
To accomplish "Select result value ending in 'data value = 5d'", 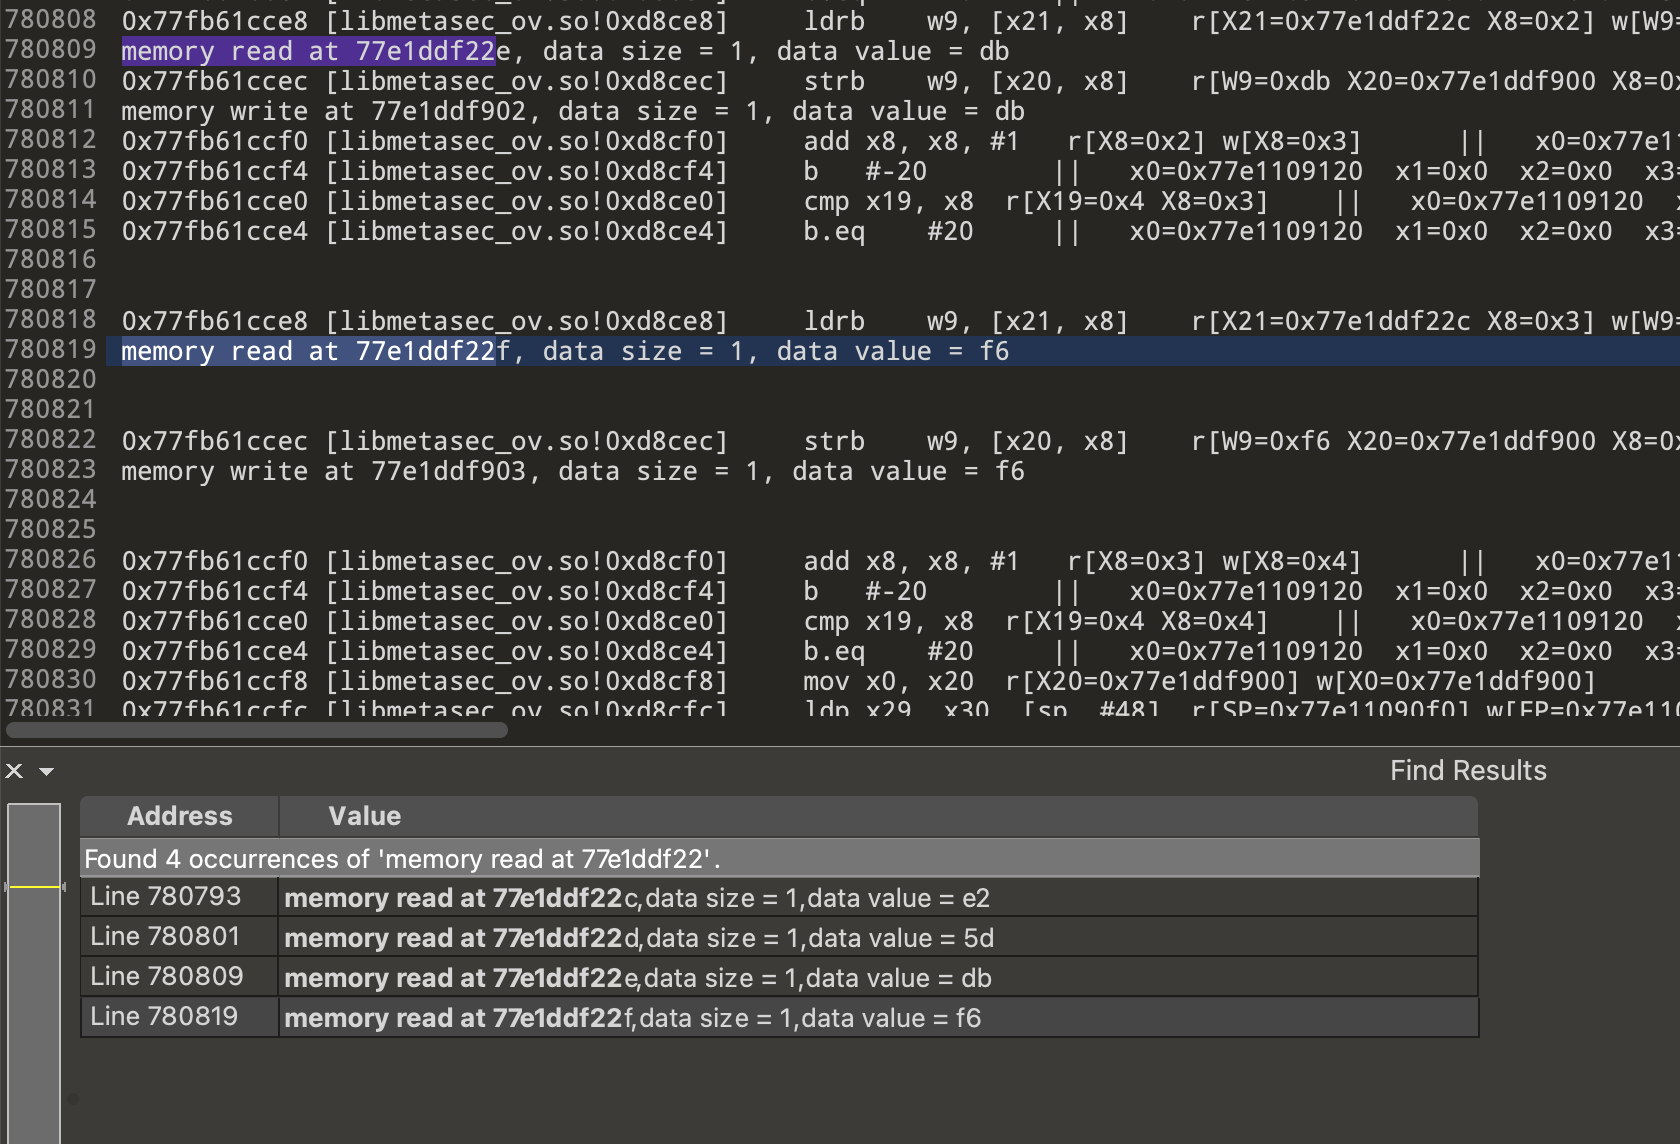I will (638, 938).
